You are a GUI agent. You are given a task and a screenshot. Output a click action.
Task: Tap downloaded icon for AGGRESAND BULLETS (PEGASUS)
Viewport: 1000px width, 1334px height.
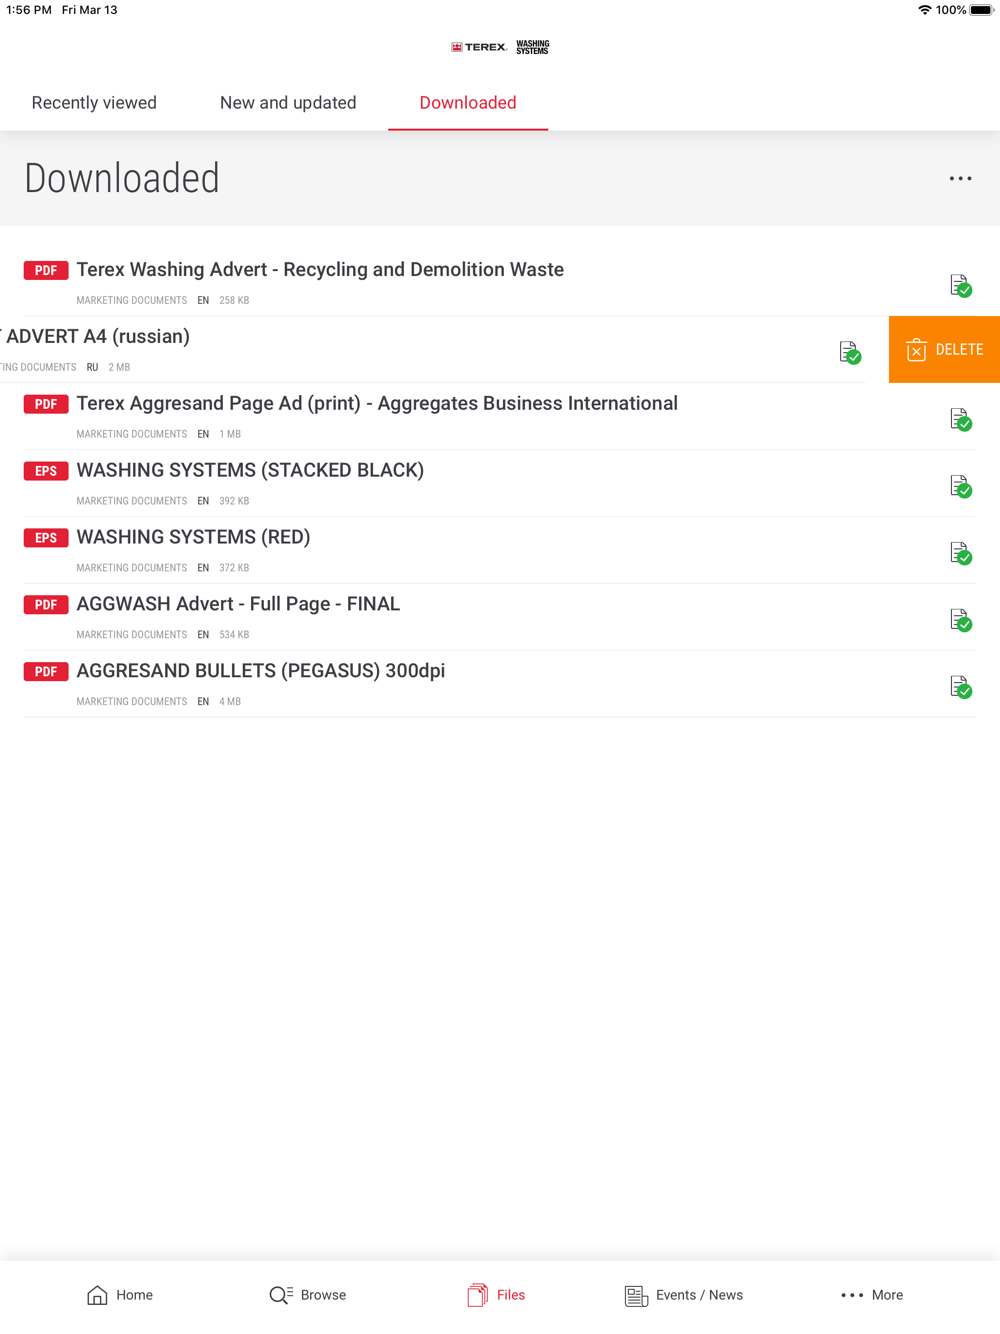point(960,687)
